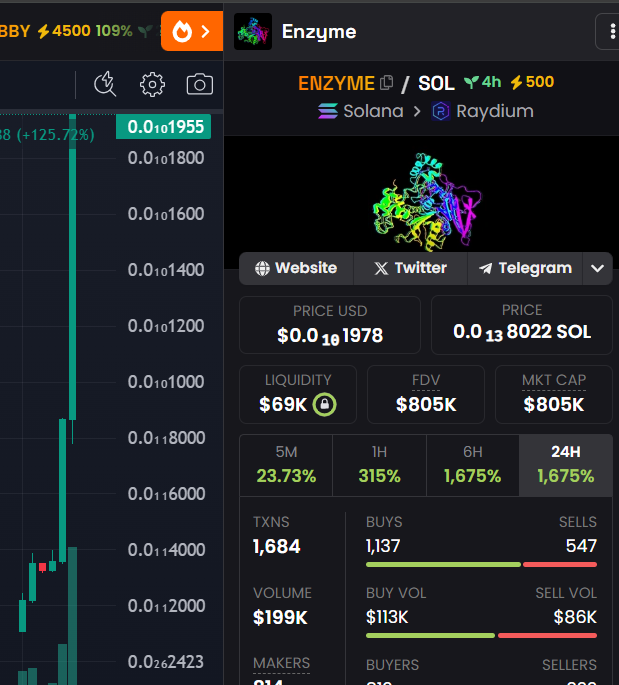Click the Enzyme token logo thumbnail
This screenshot has height=685, width=619.
point(253,31)
